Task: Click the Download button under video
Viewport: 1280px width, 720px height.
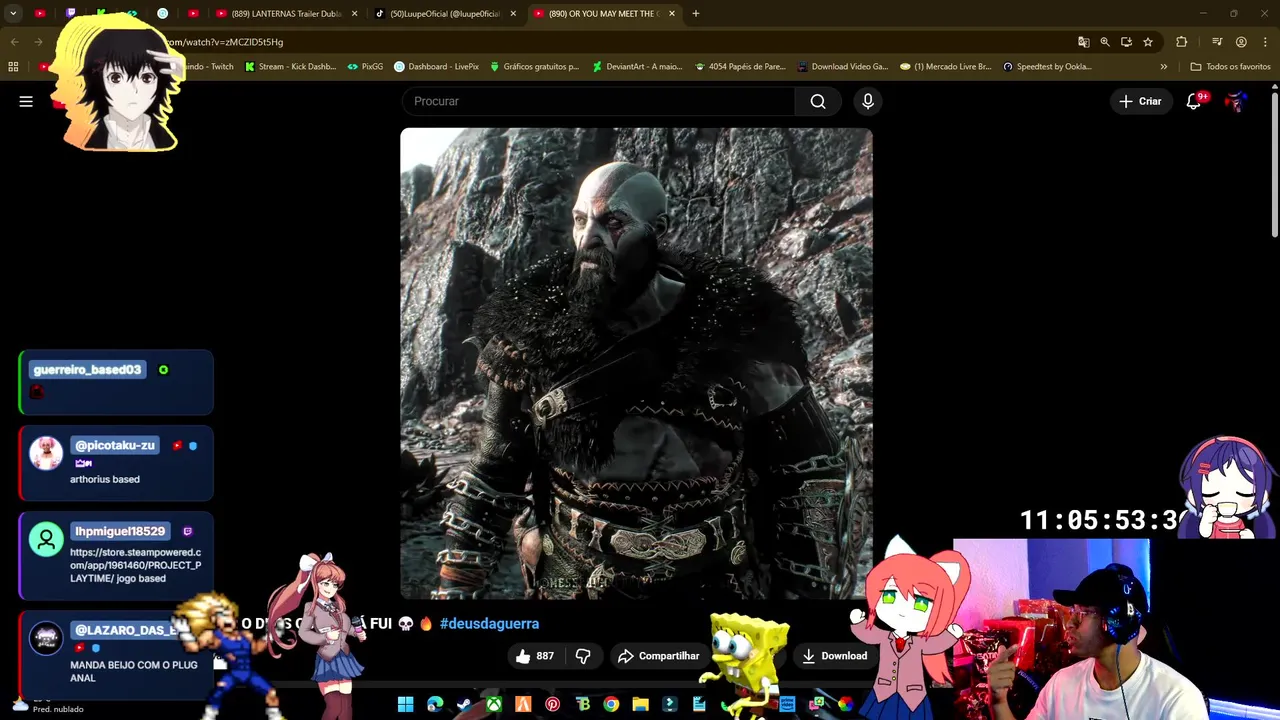Action: click(x=835, y=656)
